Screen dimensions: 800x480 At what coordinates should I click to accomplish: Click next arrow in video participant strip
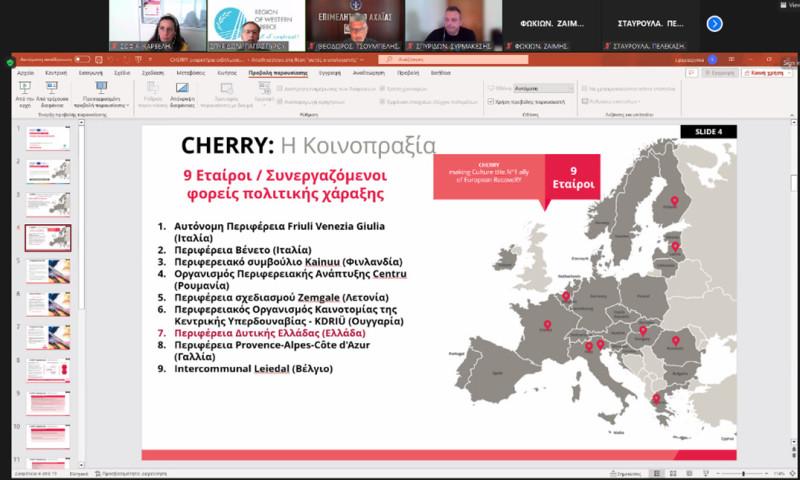click(x=714, y=23)
